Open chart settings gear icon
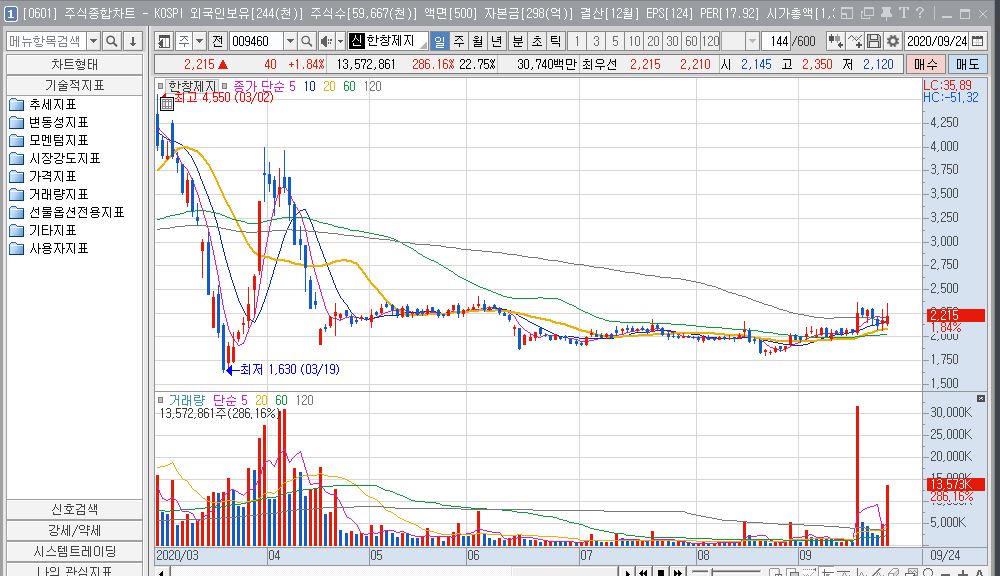This screenshot has height=576, width=1000. 893,41
